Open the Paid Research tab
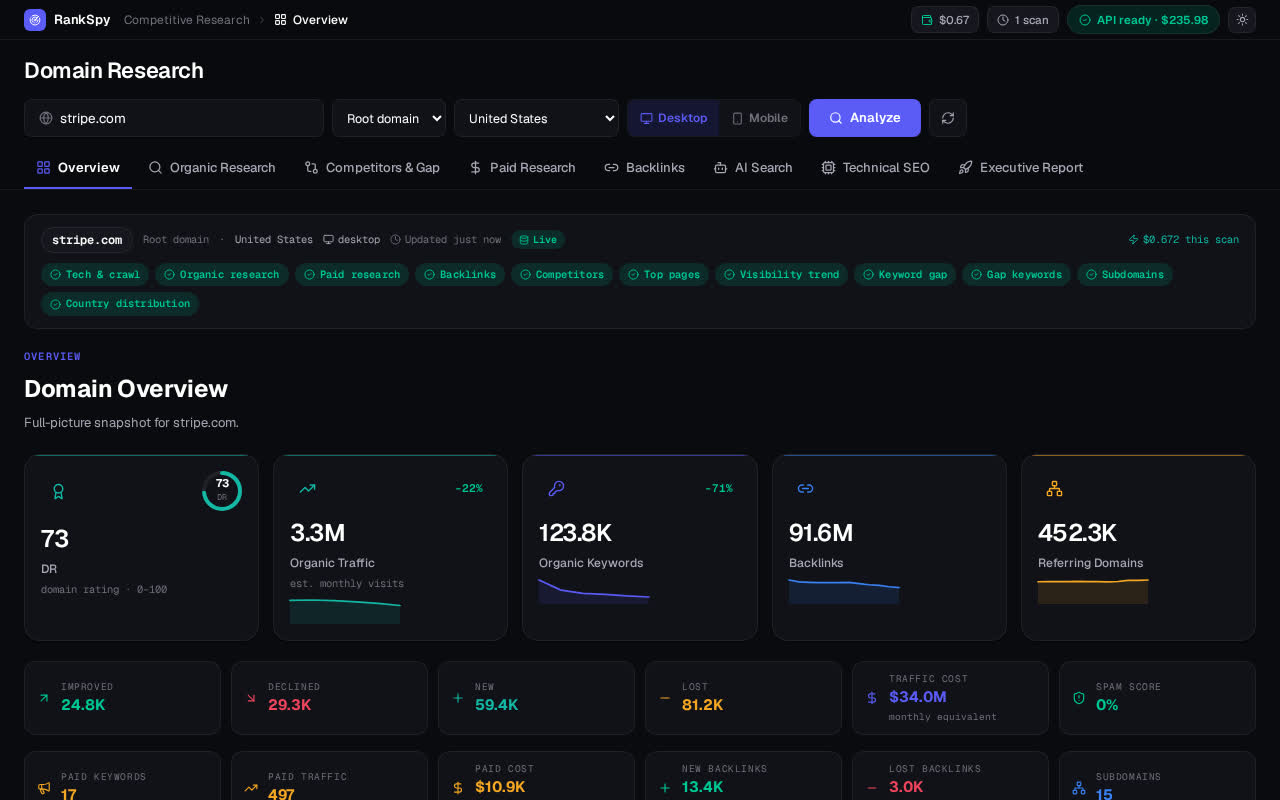 (522, 168)
